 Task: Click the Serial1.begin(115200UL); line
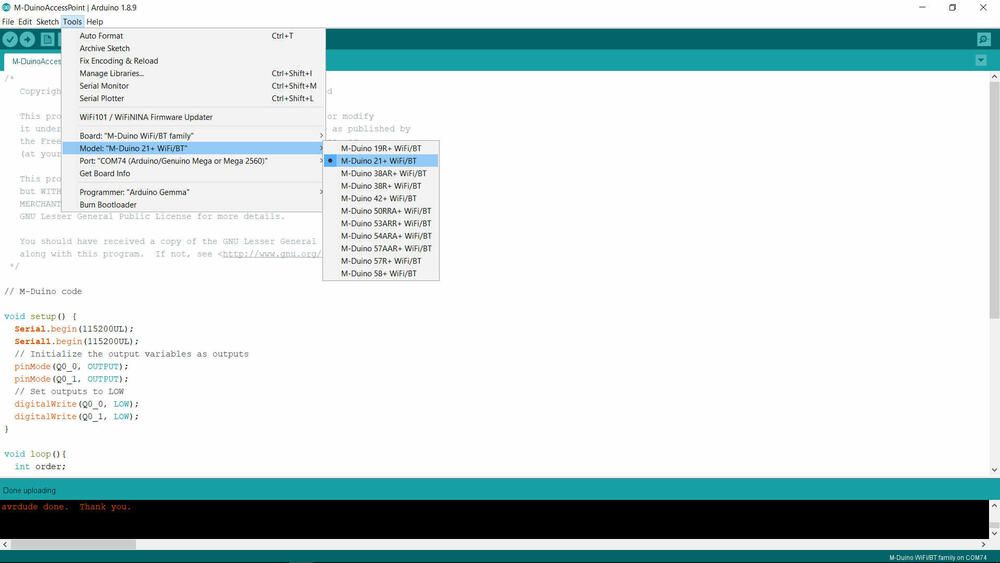(x=77, y=341)
